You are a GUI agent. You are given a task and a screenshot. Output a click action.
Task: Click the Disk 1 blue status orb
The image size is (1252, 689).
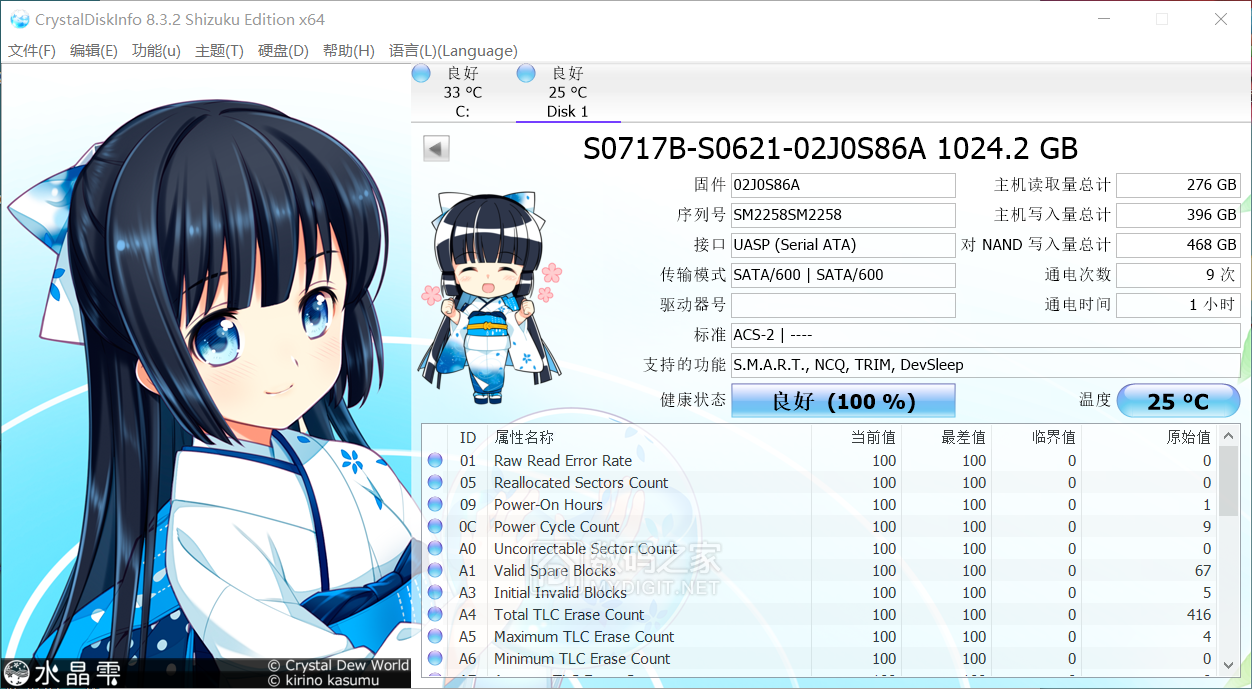pyautogui.click(x=526, y=73)
